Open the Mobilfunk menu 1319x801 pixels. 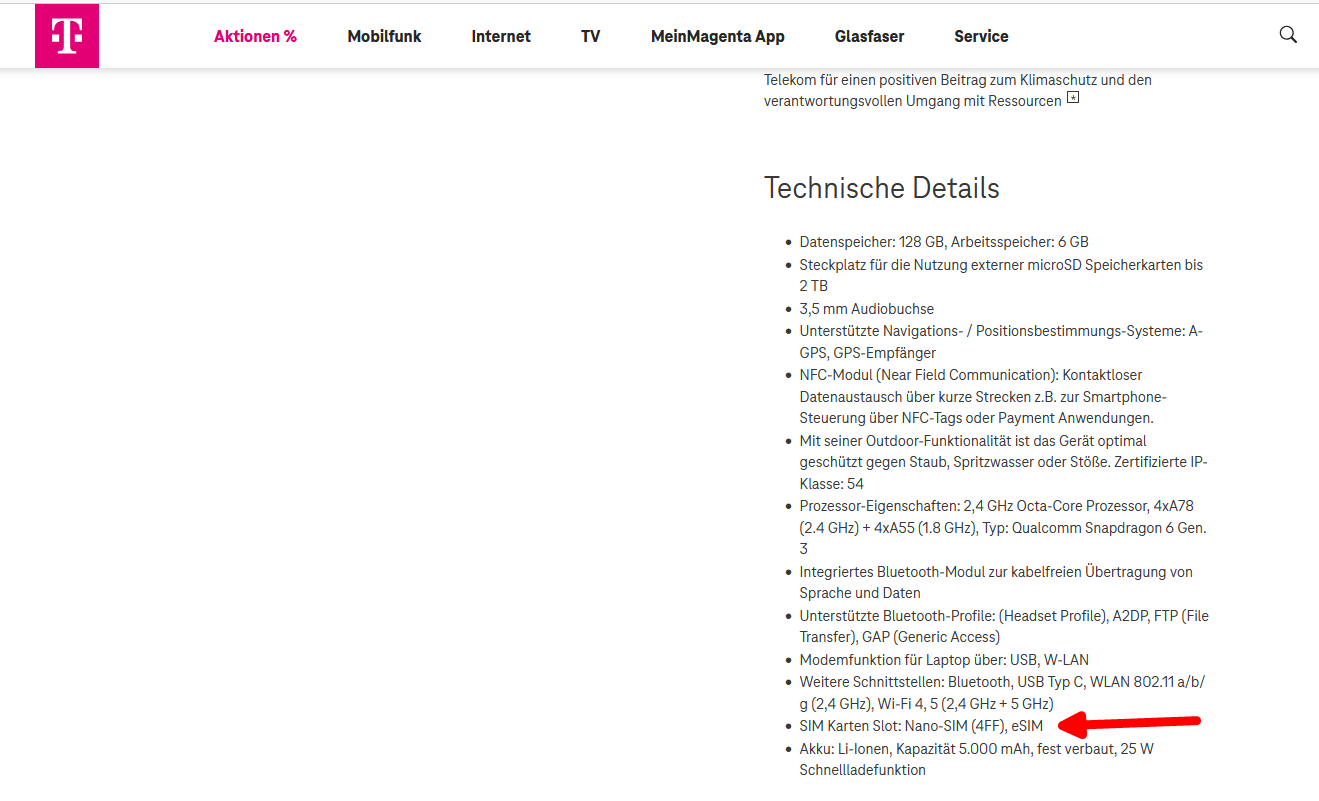[384, 36]
